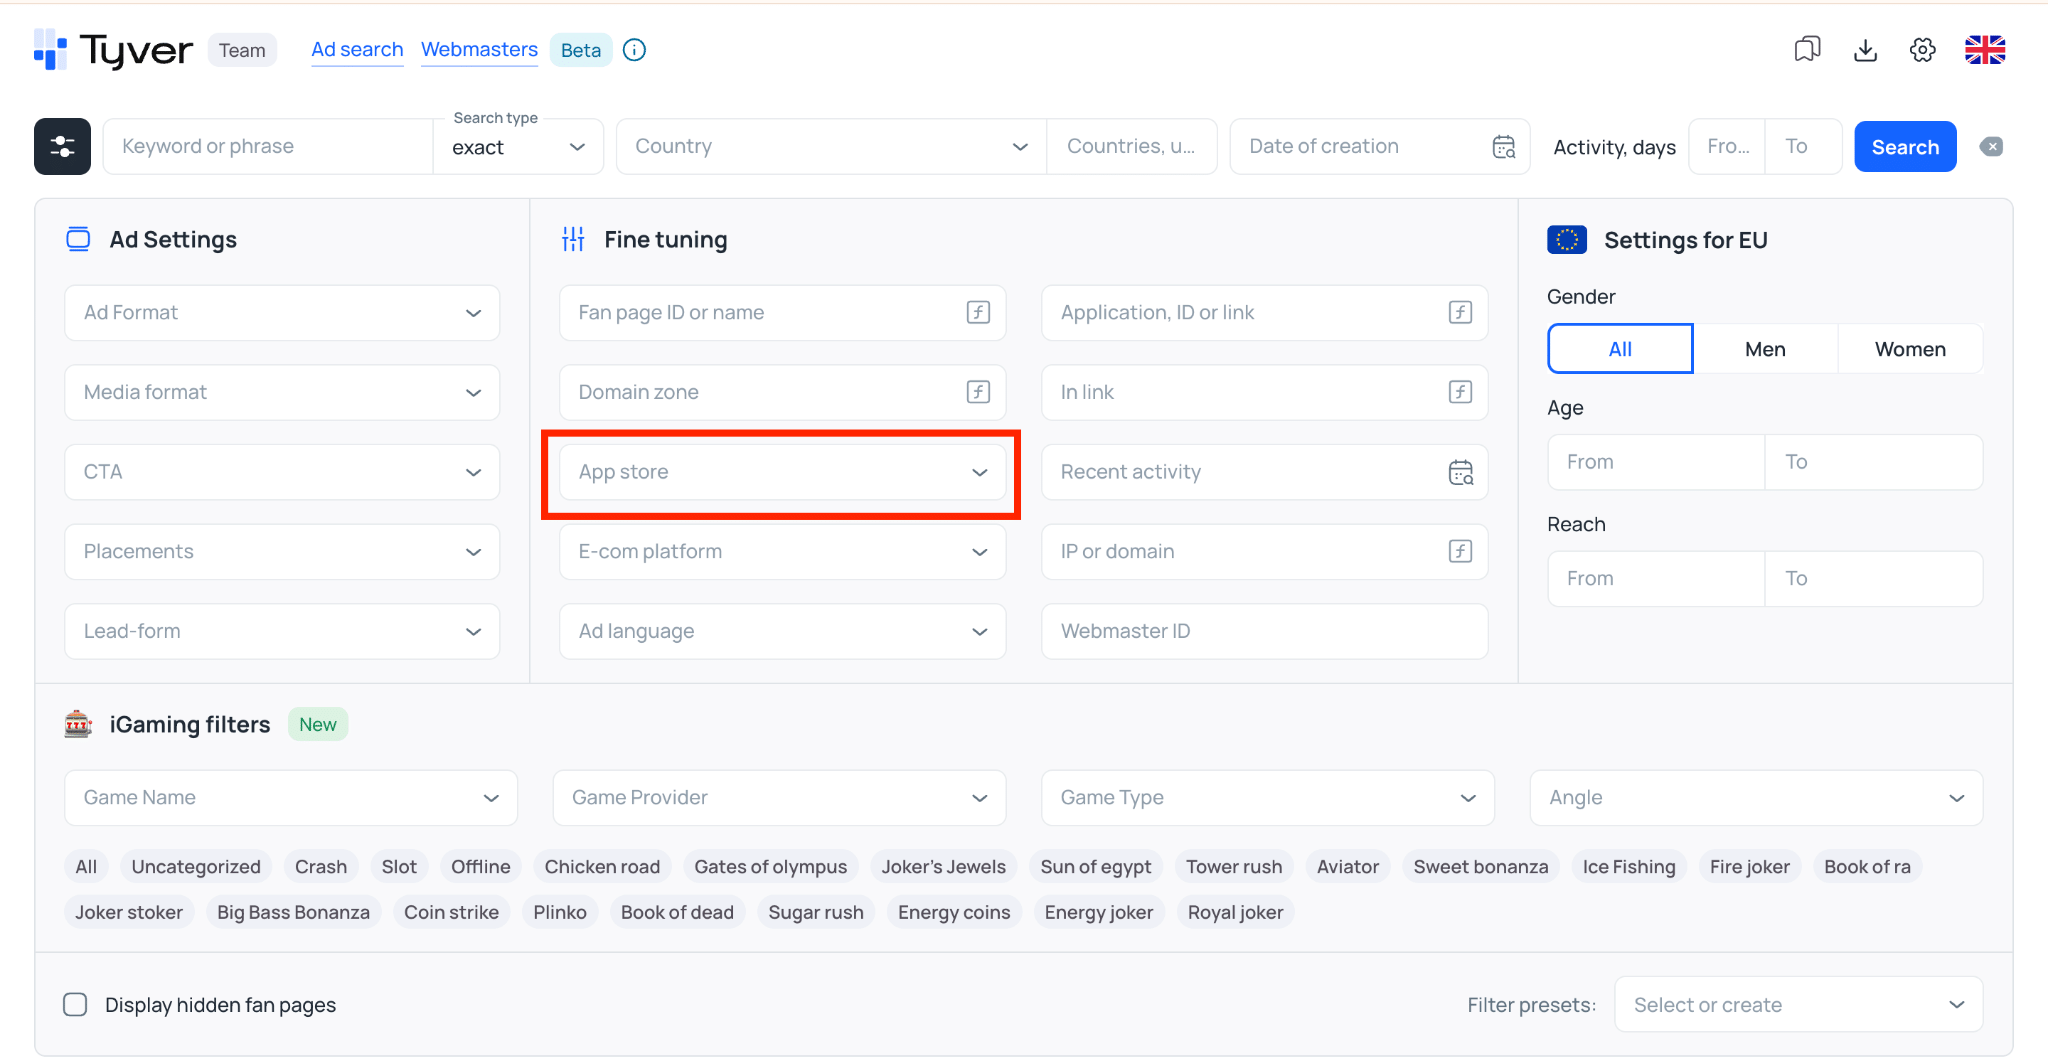
Task: Select the Sweet bonanza game chip
Action: [1481, 867]
